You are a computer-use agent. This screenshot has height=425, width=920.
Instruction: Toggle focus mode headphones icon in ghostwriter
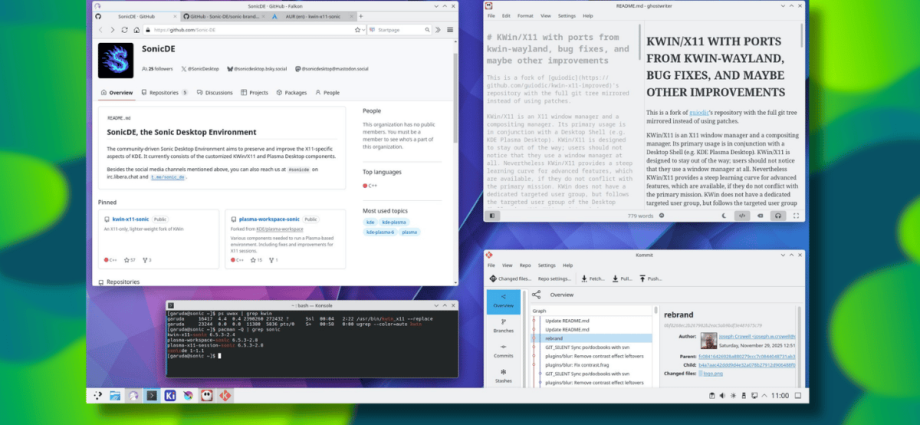click(x=778, y=215)
